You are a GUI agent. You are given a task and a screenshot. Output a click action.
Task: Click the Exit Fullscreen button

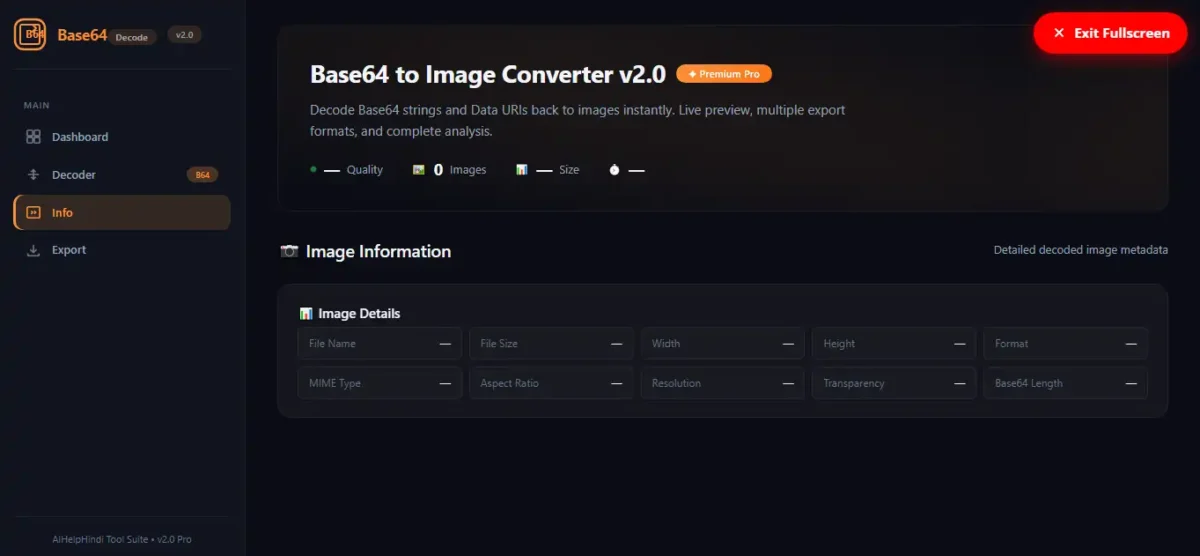coord(1110,33)
